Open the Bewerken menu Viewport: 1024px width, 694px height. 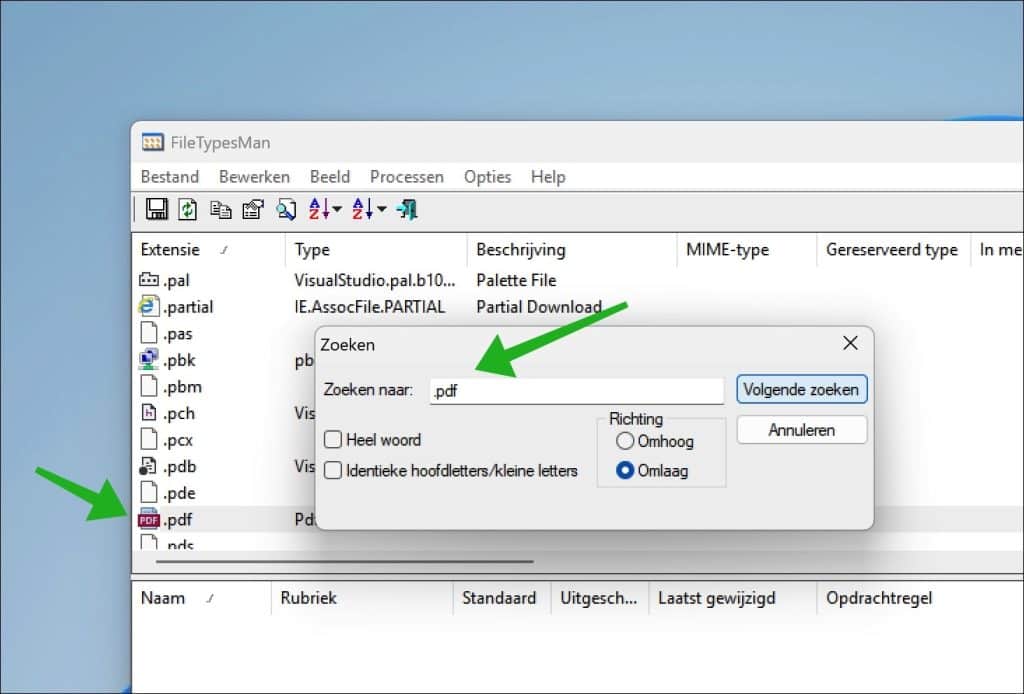[254, 176]
